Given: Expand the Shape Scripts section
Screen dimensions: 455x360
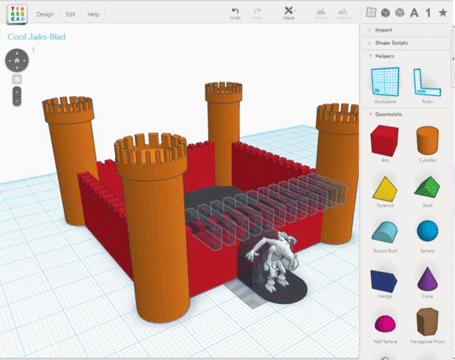Looking at the screenshot, I should (x=391, y=43).
